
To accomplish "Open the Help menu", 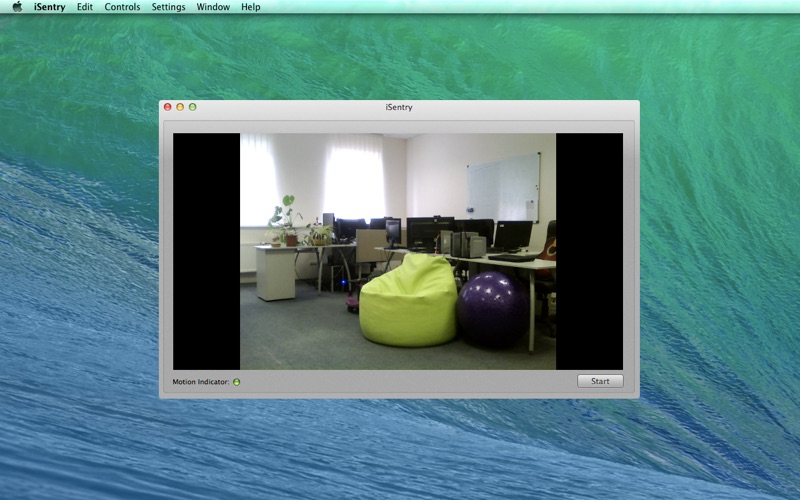I will [251, 7].
